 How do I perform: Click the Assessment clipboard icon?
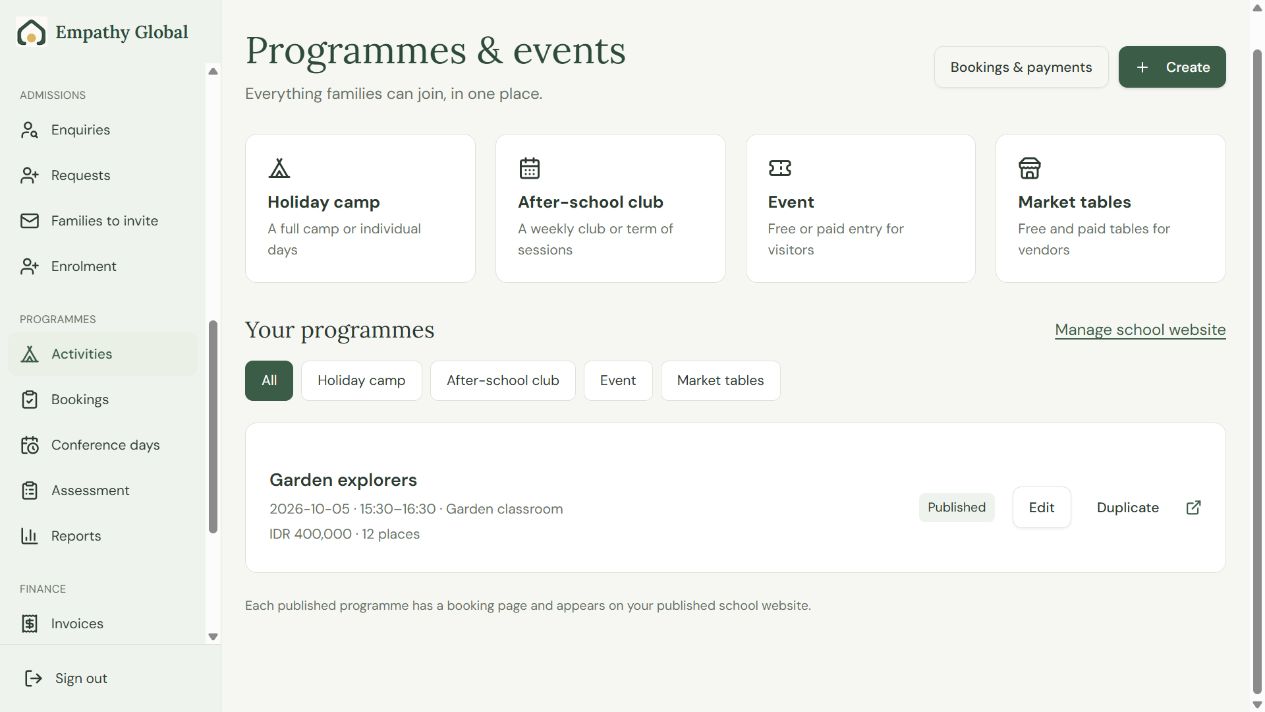pos(30,491)
